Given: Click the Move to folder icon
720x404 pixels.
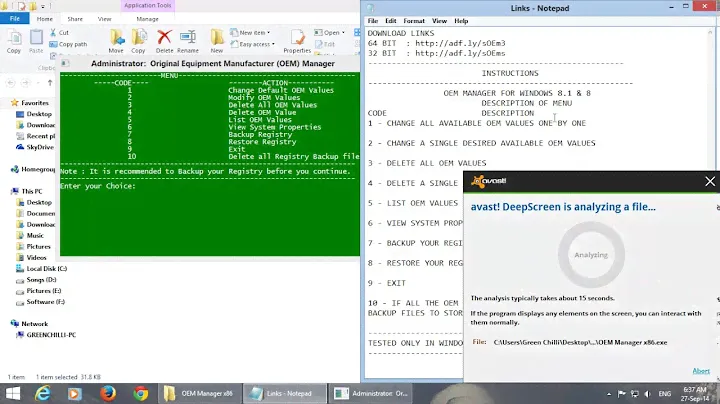Looking at the screenshot, I should [x=117, y=41].
